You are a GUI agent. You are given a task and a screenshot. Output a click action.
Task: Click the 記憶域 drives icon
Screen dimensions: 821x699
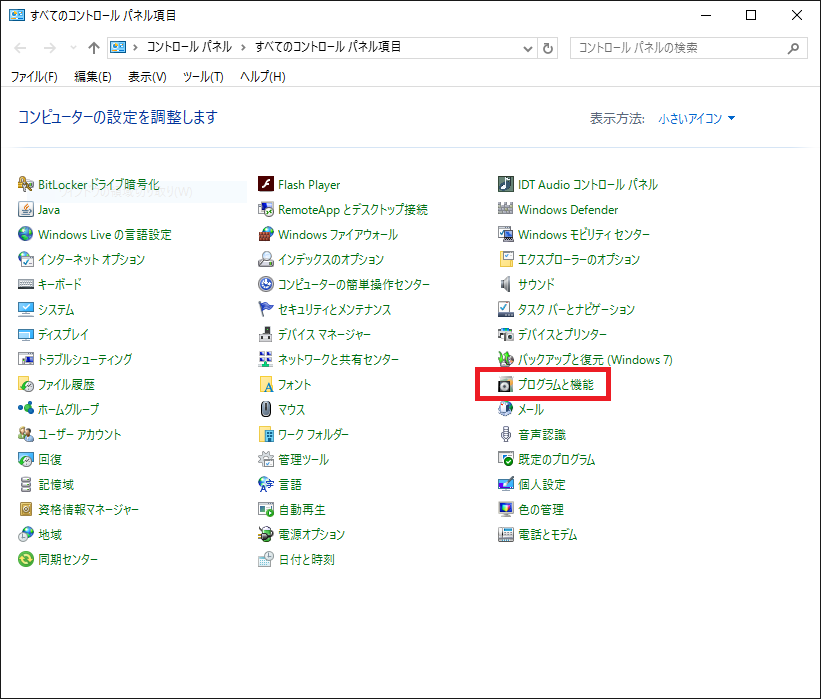(x=26, y=484)
